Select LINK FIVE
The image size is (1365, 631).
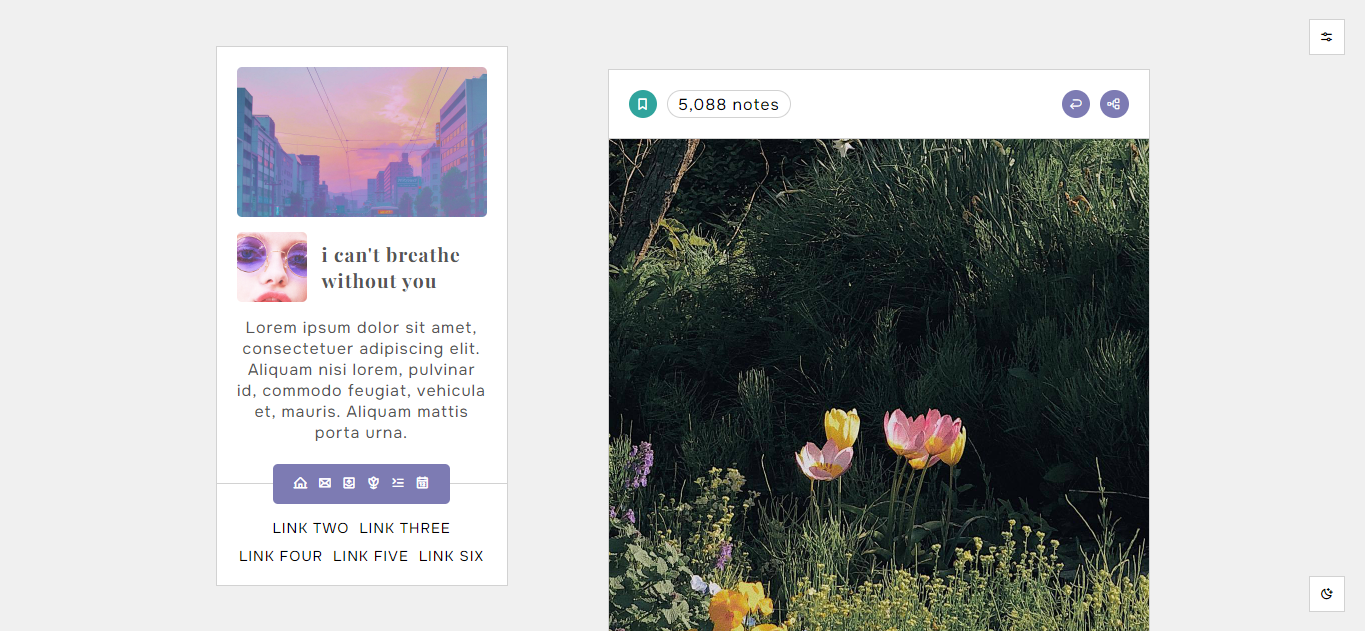coord(371,556)
